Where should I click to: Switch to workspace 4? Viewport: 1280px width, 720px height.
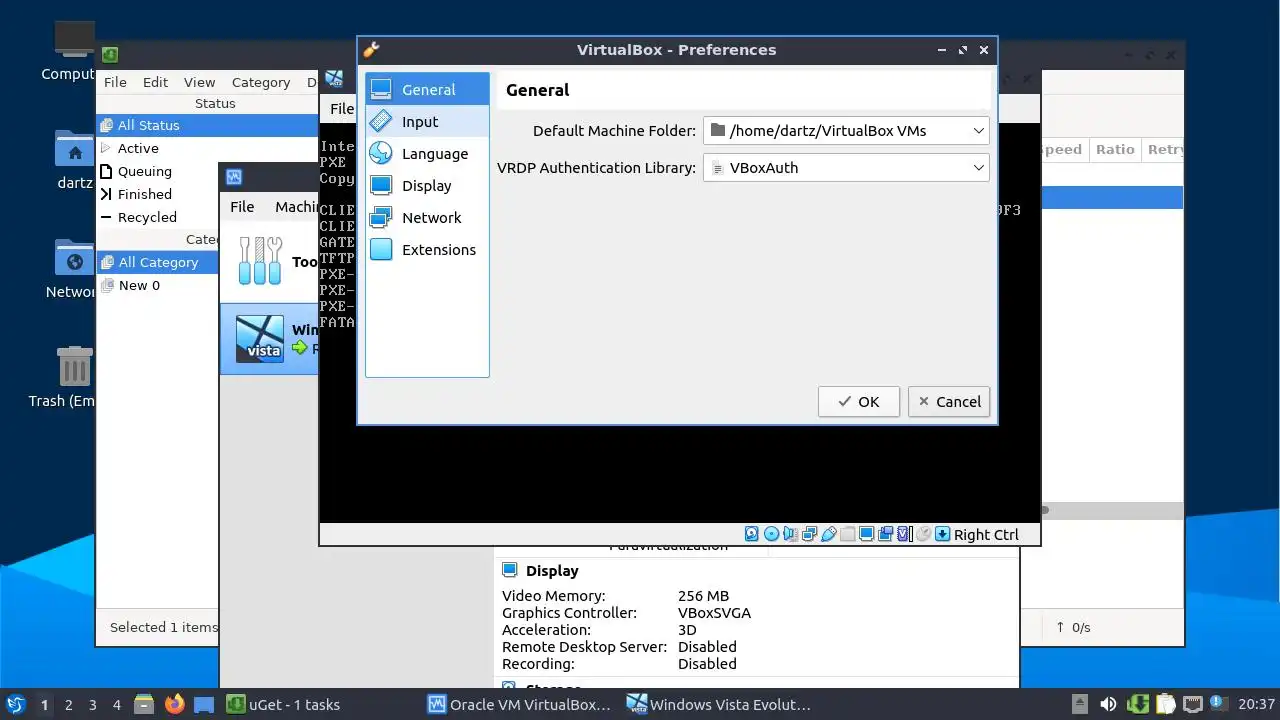pos(117,705)
